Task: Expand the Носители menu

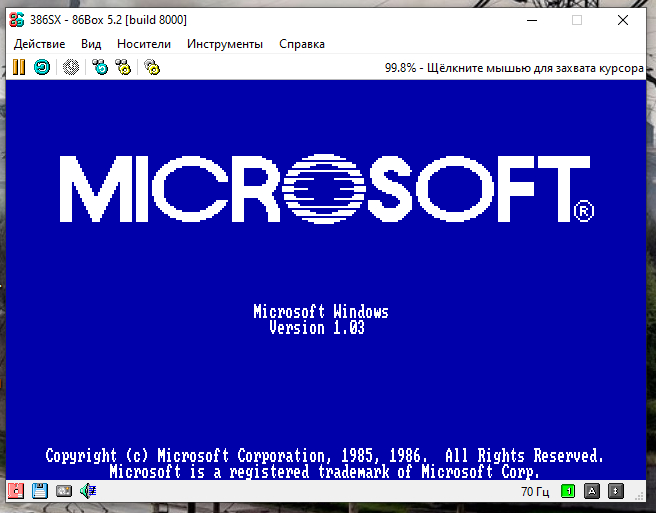Action: coord(144,44)
